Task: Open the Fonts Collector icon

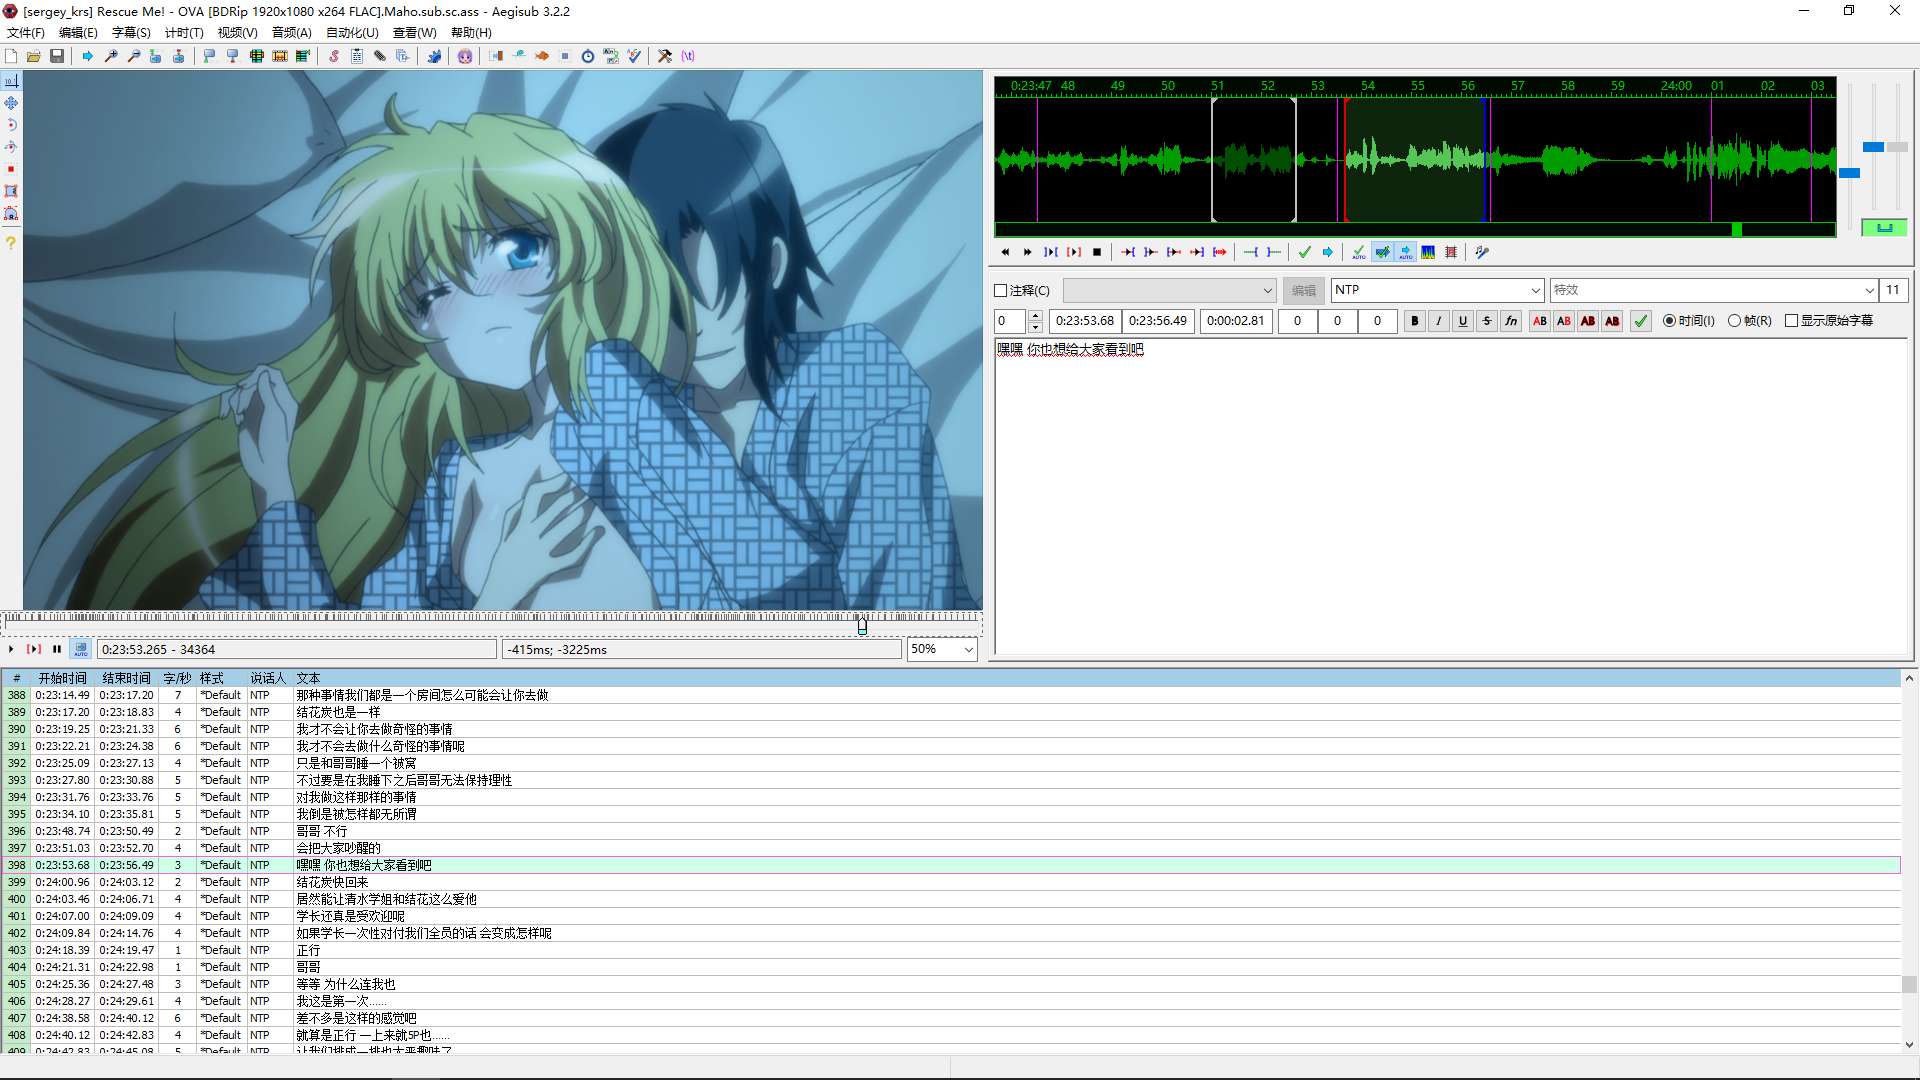Action: [402, 56]
